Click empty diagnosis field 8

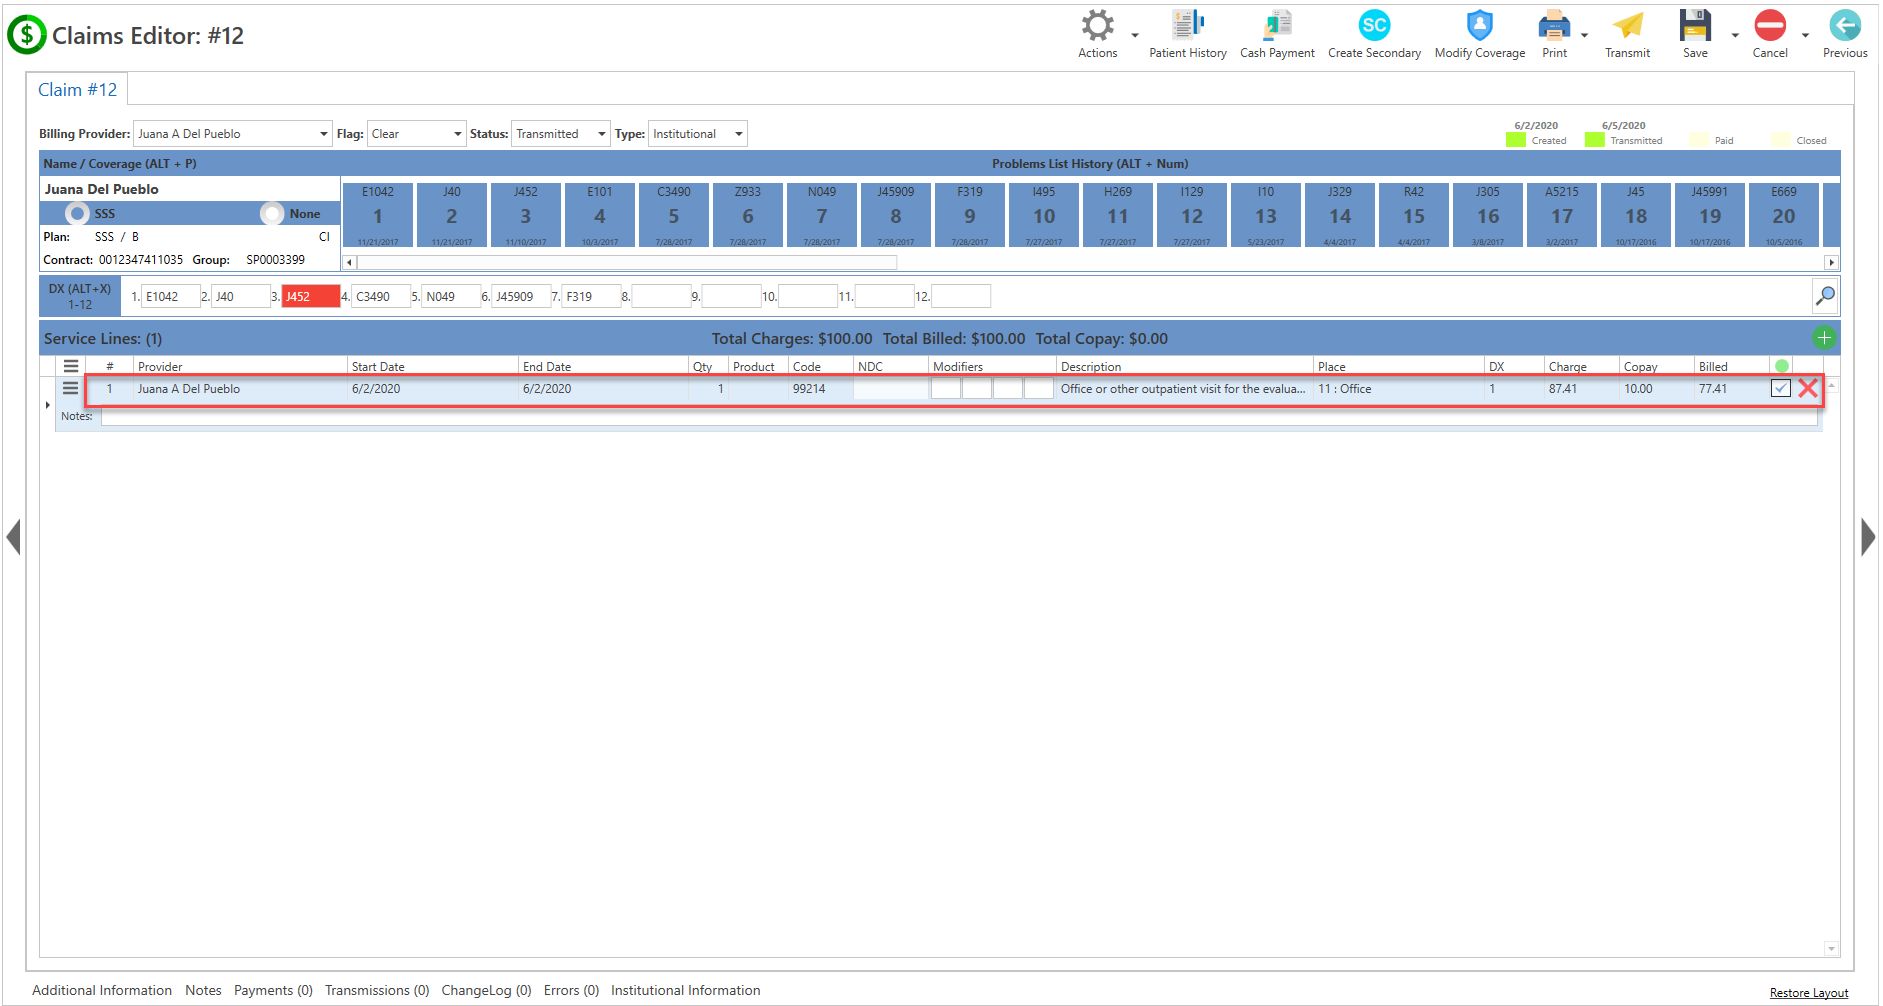coord(661,296)
